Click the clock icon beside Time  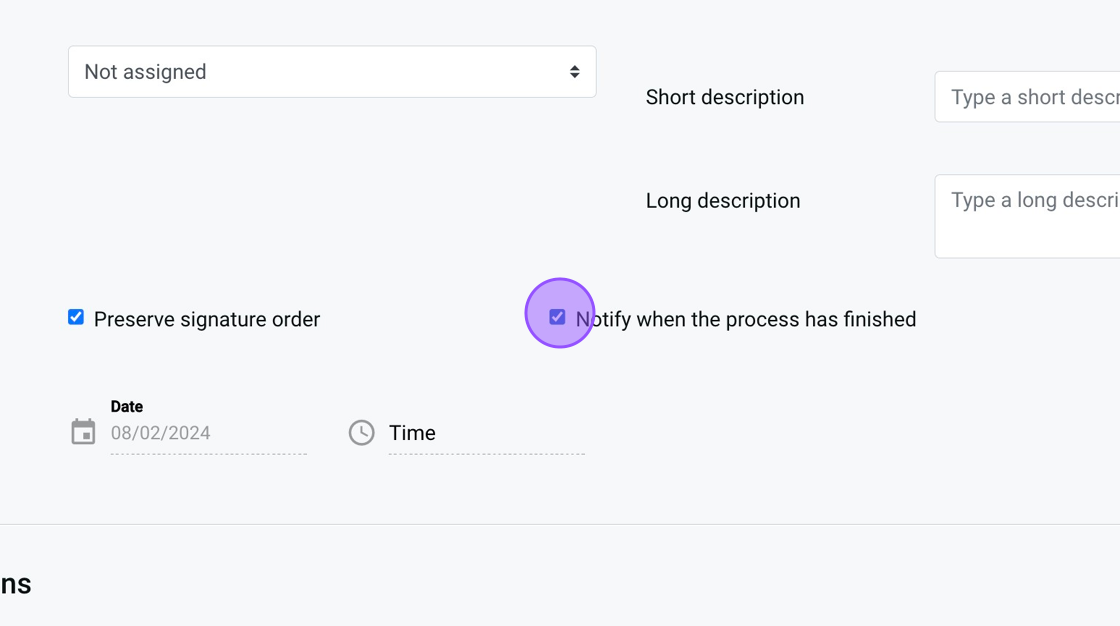pos(361,432)
